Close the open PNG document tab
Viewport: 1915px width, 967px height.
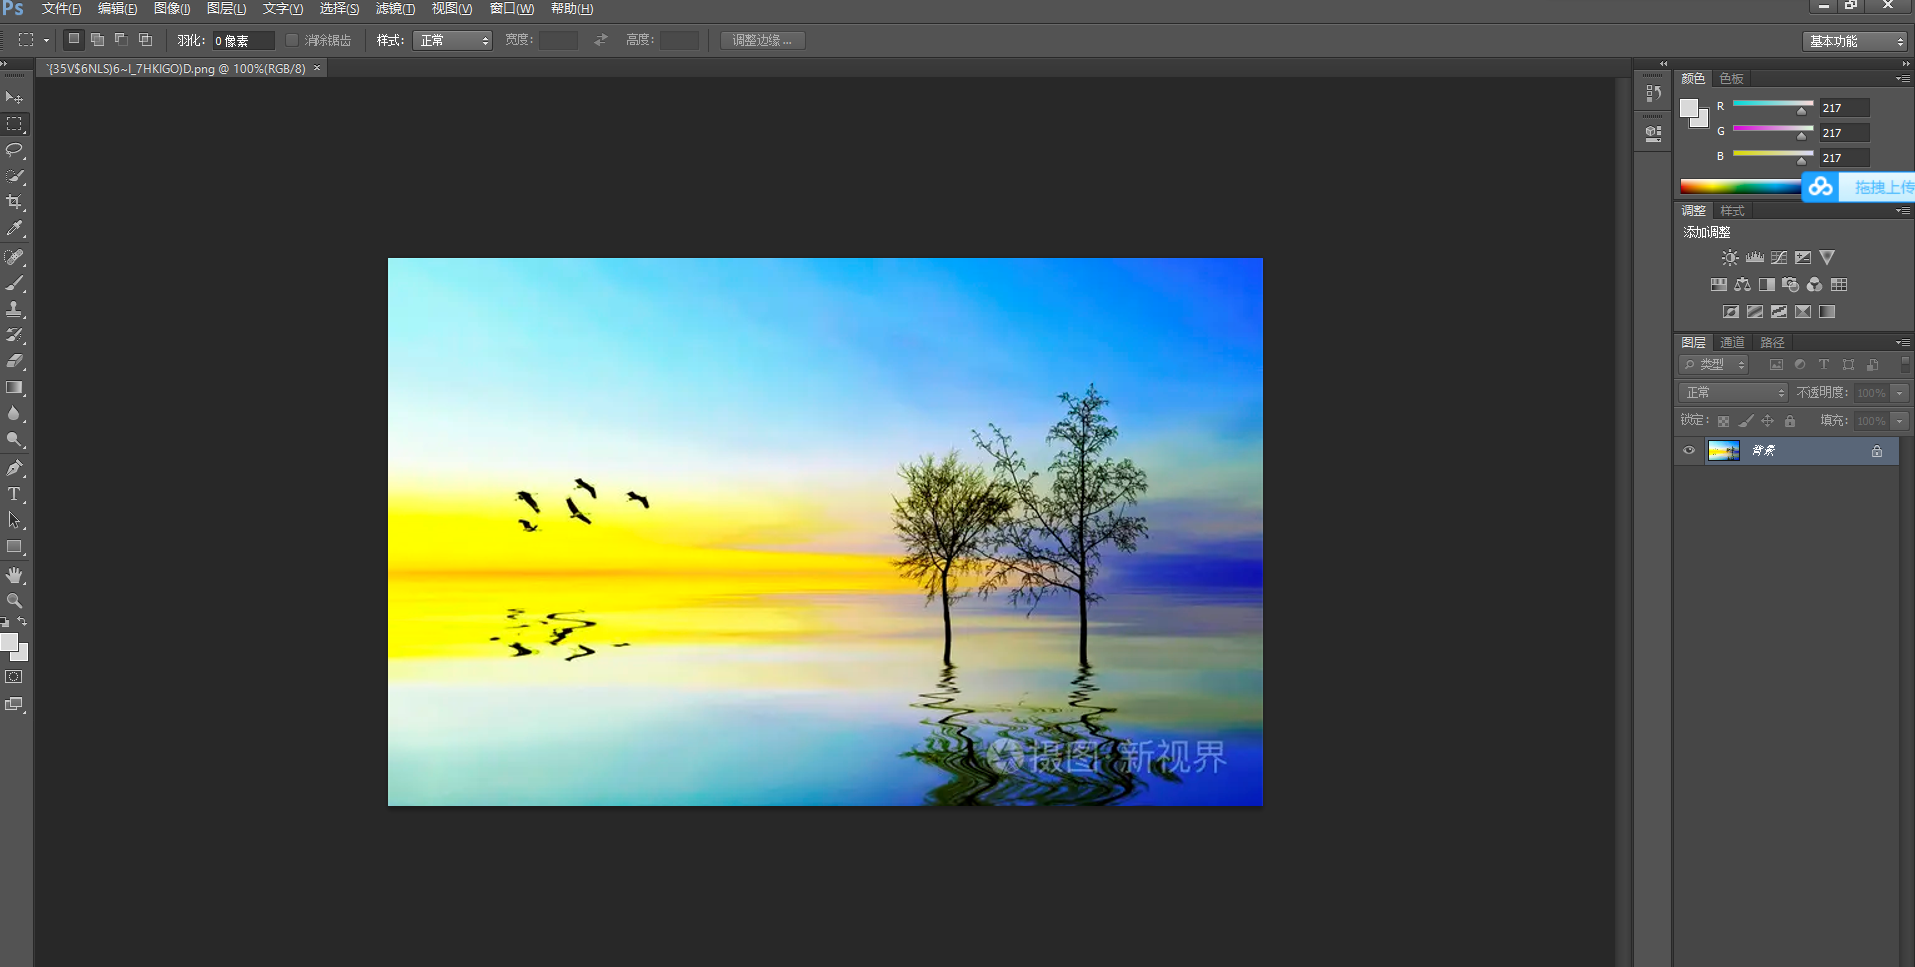(317, 68)
